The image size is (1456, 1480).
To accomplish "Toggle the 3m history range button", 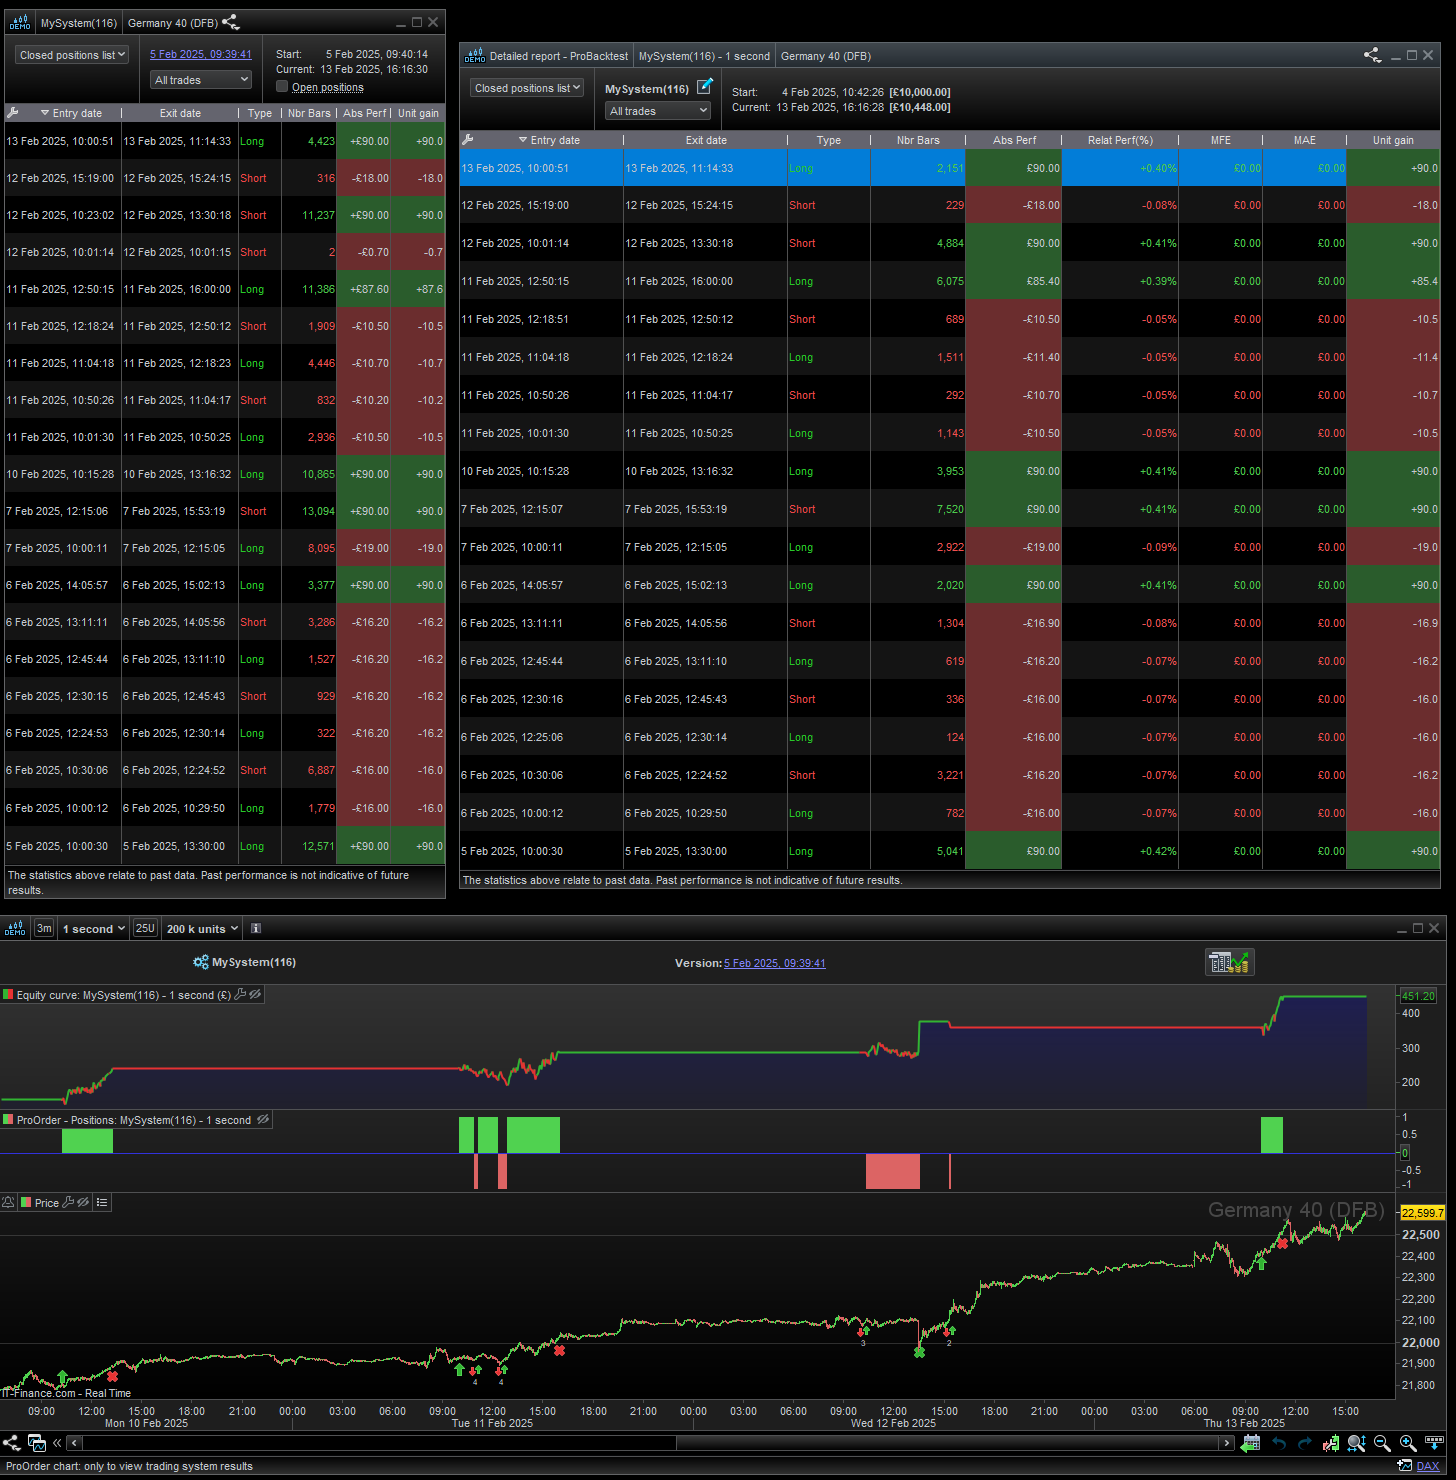I will tap(44, 928).
